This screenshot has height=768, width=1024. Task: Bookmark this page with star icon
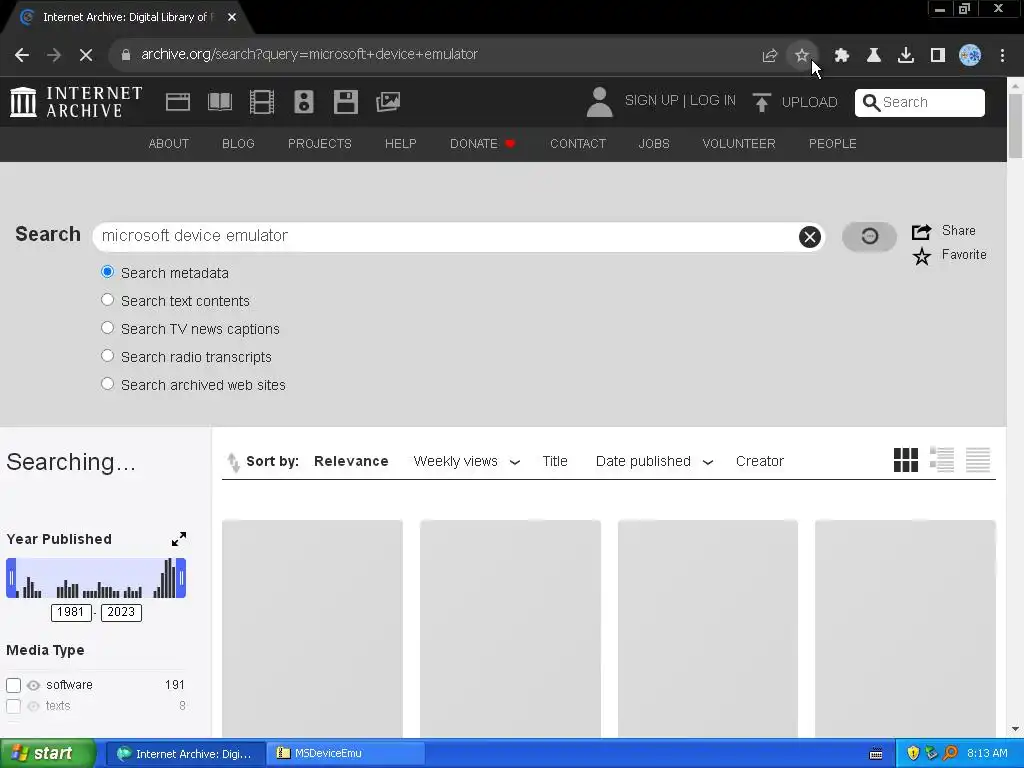[802, 55]
